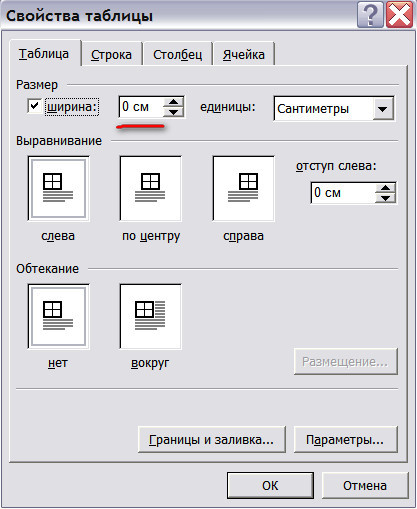Select center alignment icon (по центру)

pos(151,188)
